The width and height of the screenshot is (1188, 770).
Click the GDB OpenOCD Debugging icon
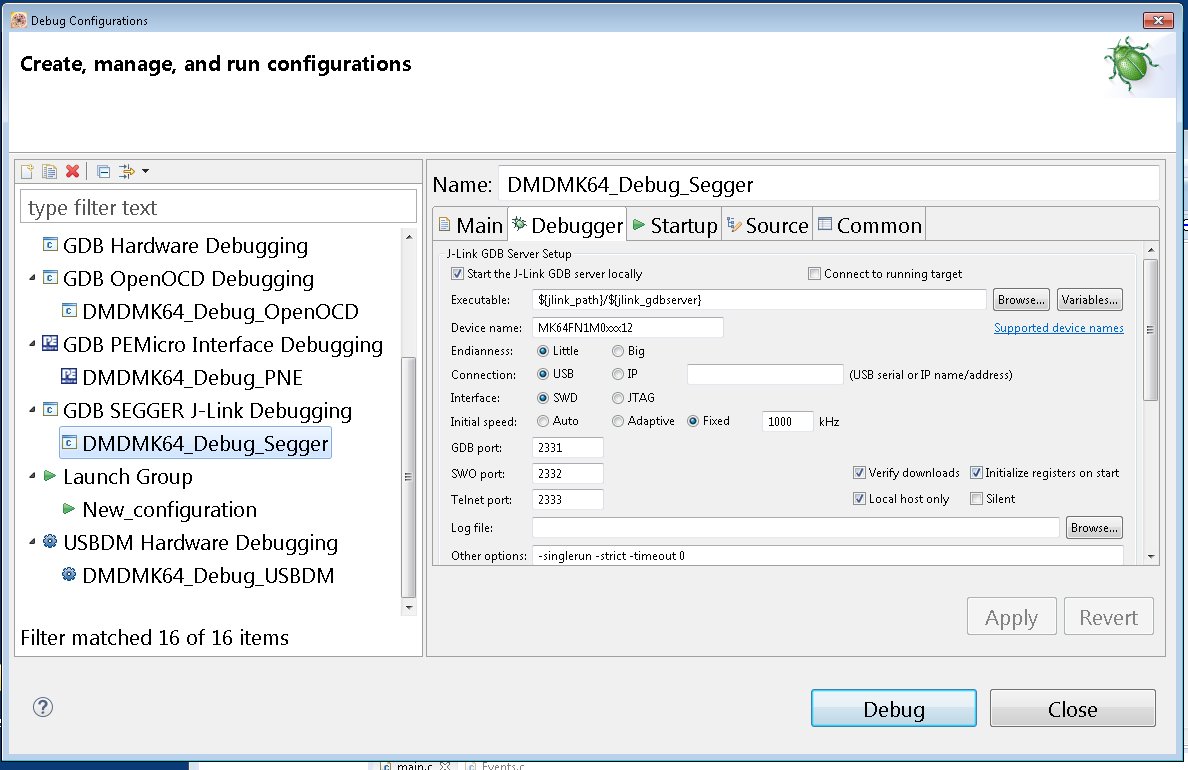click(50, 277)
